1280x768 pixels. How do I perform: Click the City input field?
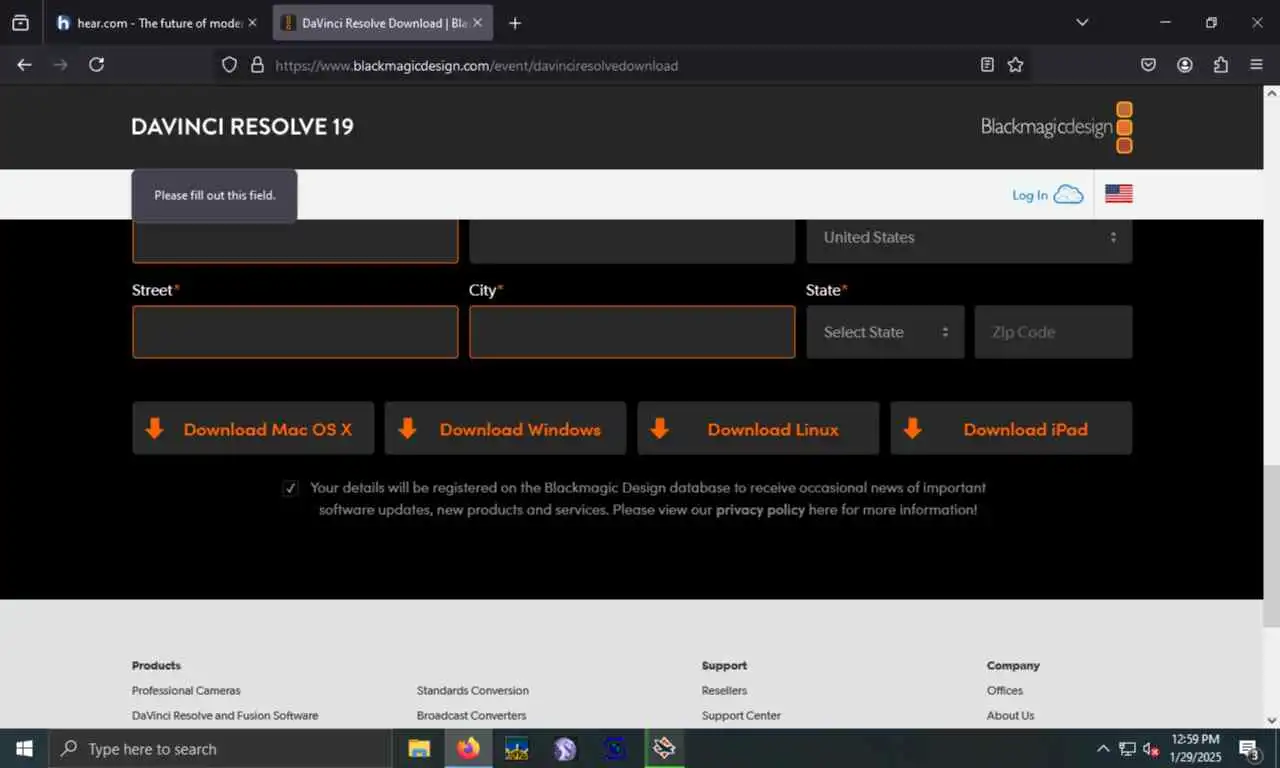click(x=632, y=332)
